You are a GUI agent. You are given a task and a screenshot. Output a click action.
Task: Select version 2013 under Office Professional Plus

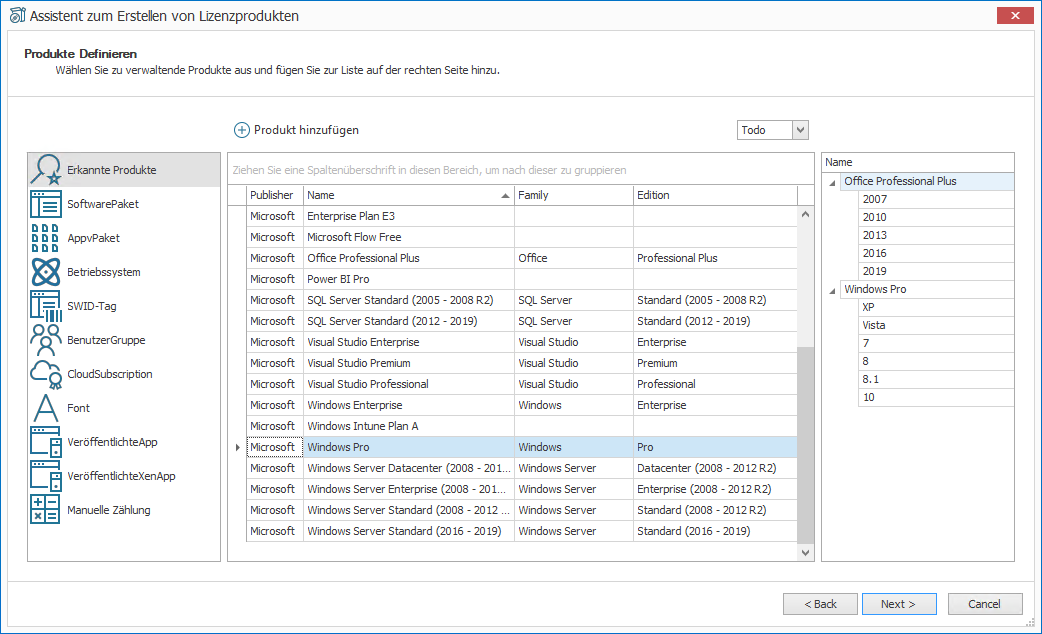[x=936, y=235]
